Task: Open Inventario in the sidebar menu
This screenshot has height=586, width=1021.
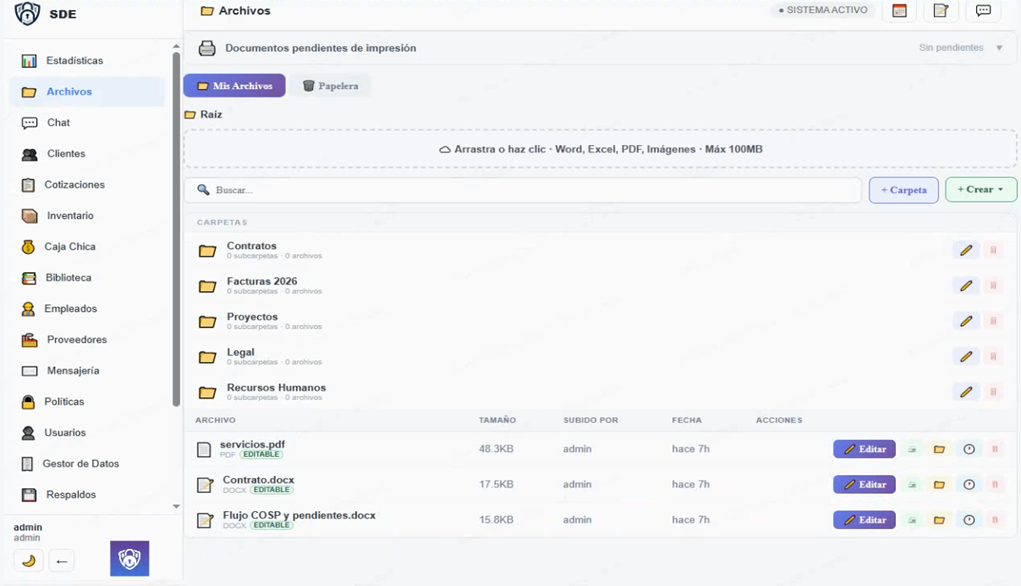Action: pyautogui.click(x=70, y=216)
